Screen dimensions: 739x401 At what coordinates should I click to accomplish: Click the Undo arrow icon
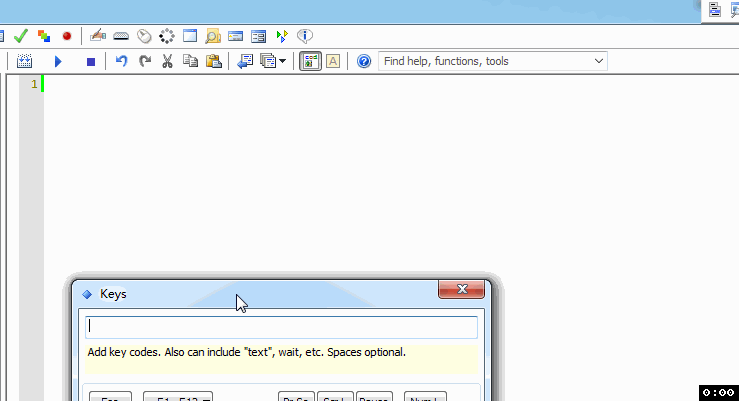tap(122, 62)
